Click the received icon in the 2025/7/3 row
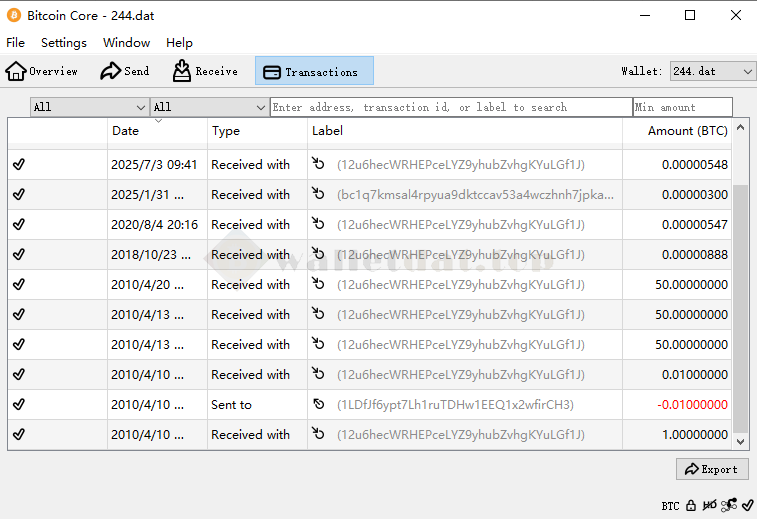The height and width of the screenshot is (519, 757). click(319, 164)
